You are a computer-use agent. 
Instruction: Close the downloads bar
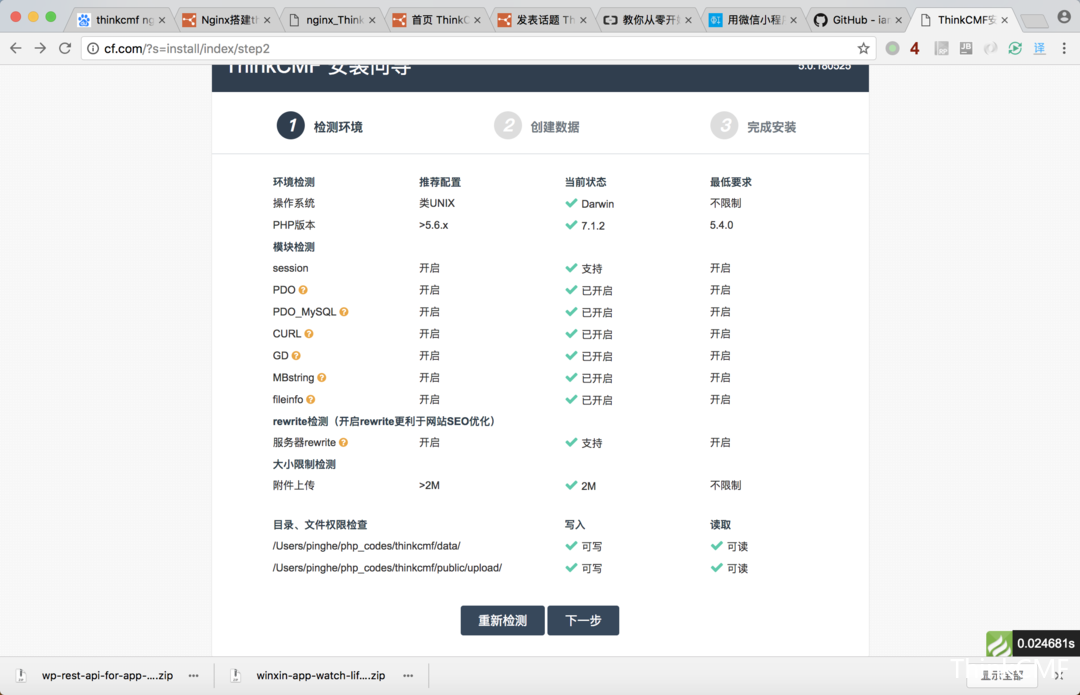(1059, 676)
